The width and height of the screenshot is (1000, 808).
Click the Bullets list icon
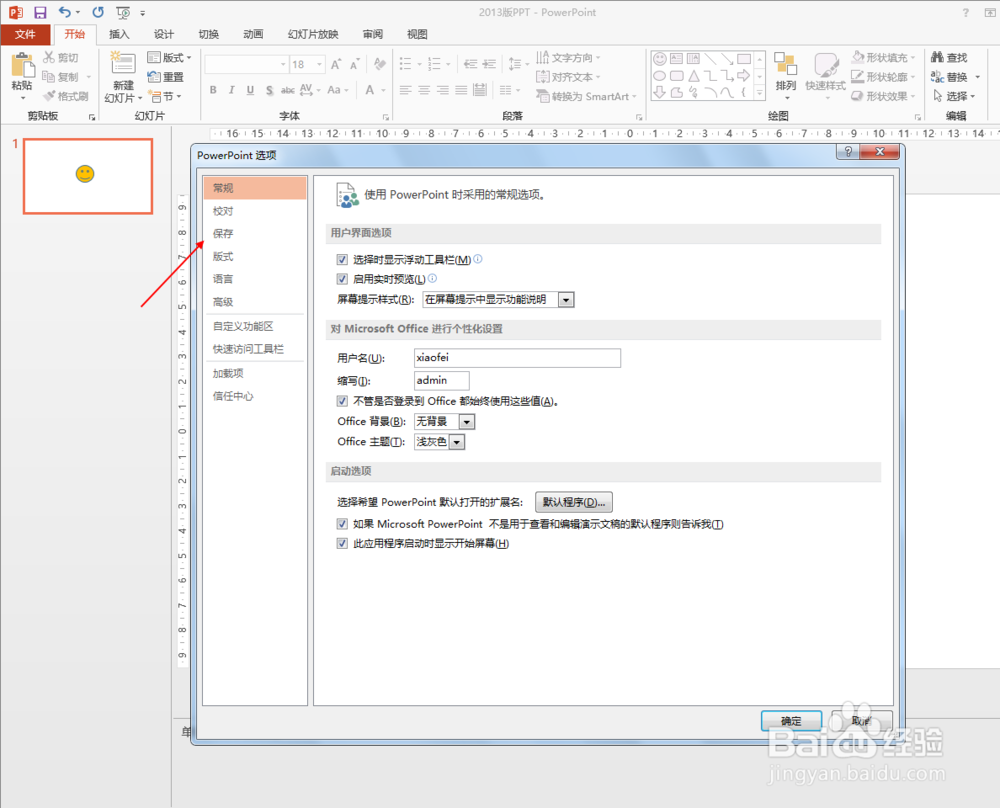(x=406, y=64)
